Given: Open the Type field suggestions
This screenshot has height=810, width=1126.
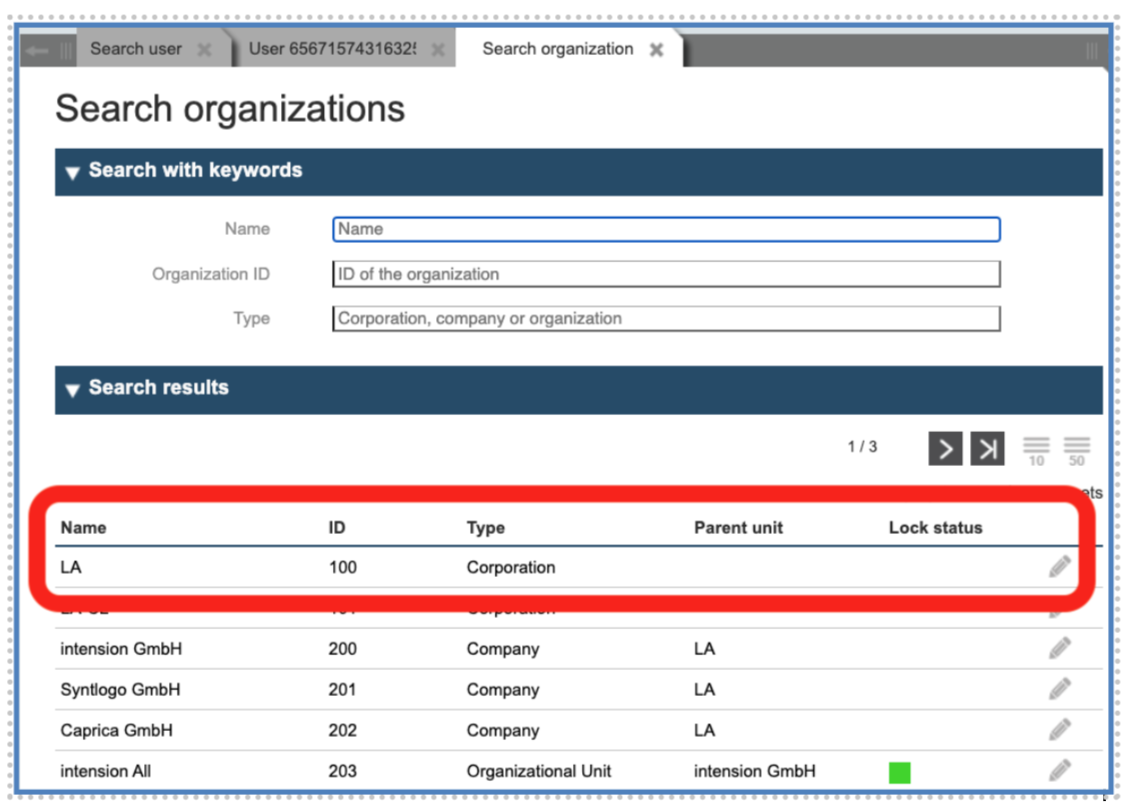Looking at the screenshot, I should 665,319.
